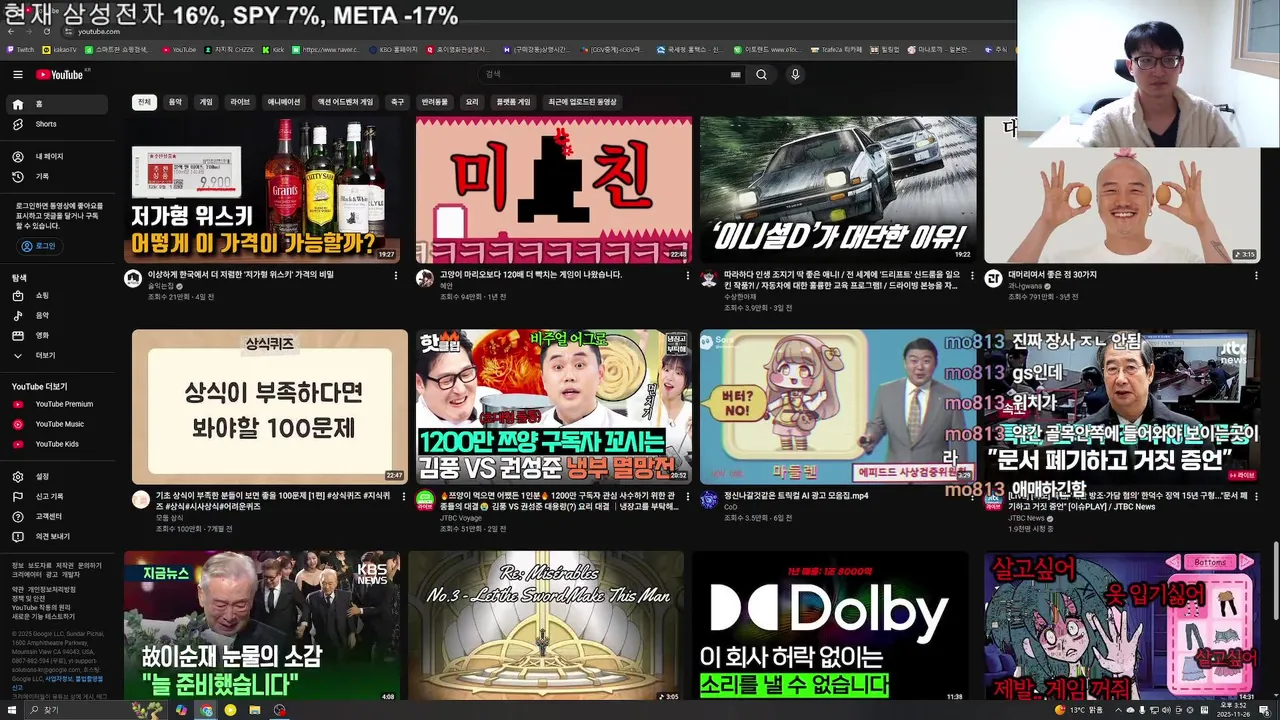Open Shorts in the sidebar
Image resolution: width=1280 pixels, height=720 pixels.
coord(58,124)
